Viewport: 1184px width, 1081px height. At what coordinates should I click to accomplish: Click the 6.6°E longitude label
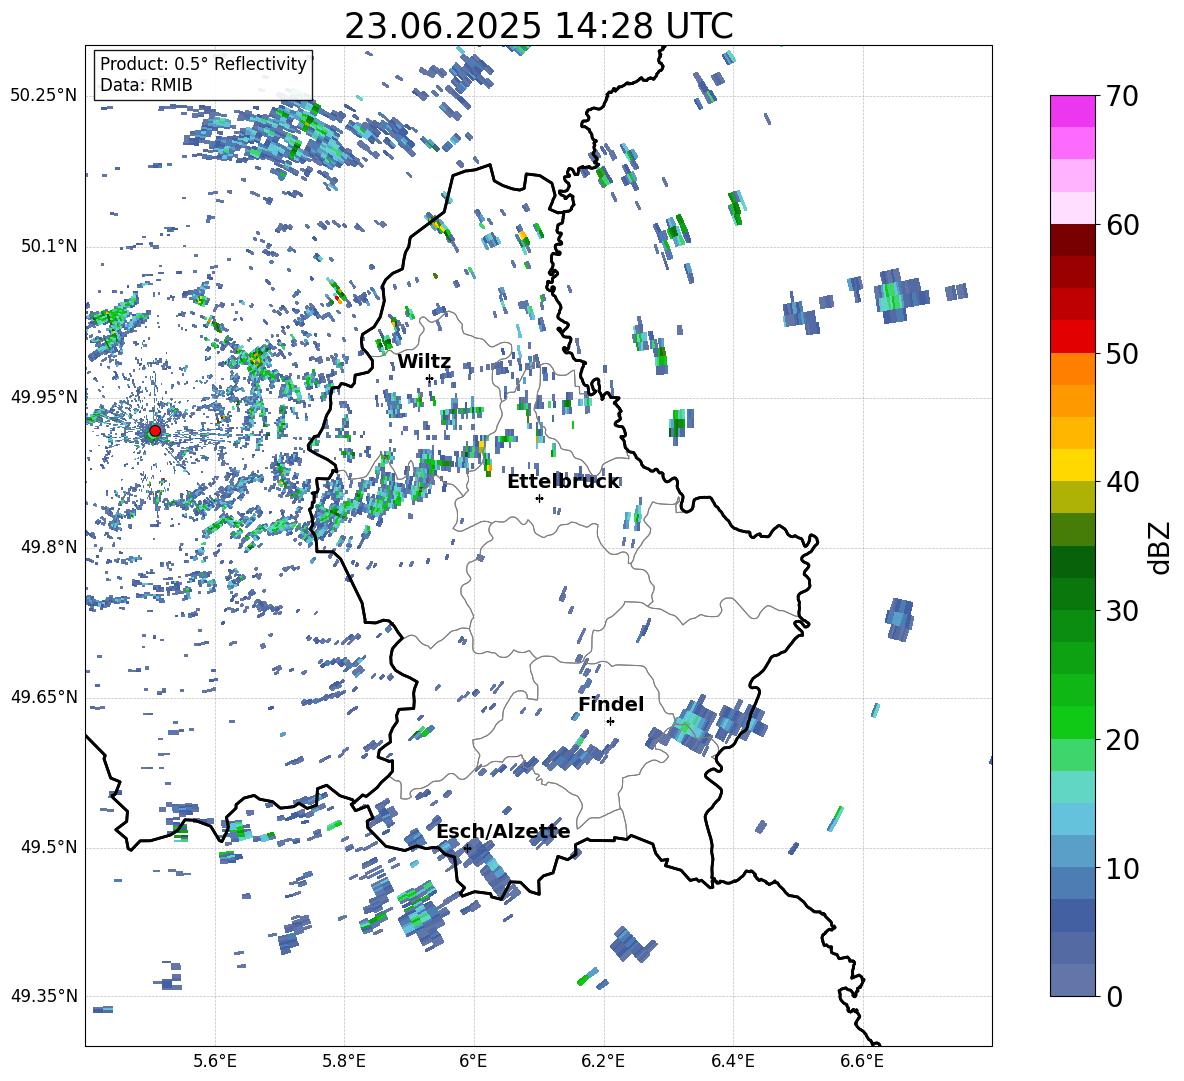tap(862, 1062)
